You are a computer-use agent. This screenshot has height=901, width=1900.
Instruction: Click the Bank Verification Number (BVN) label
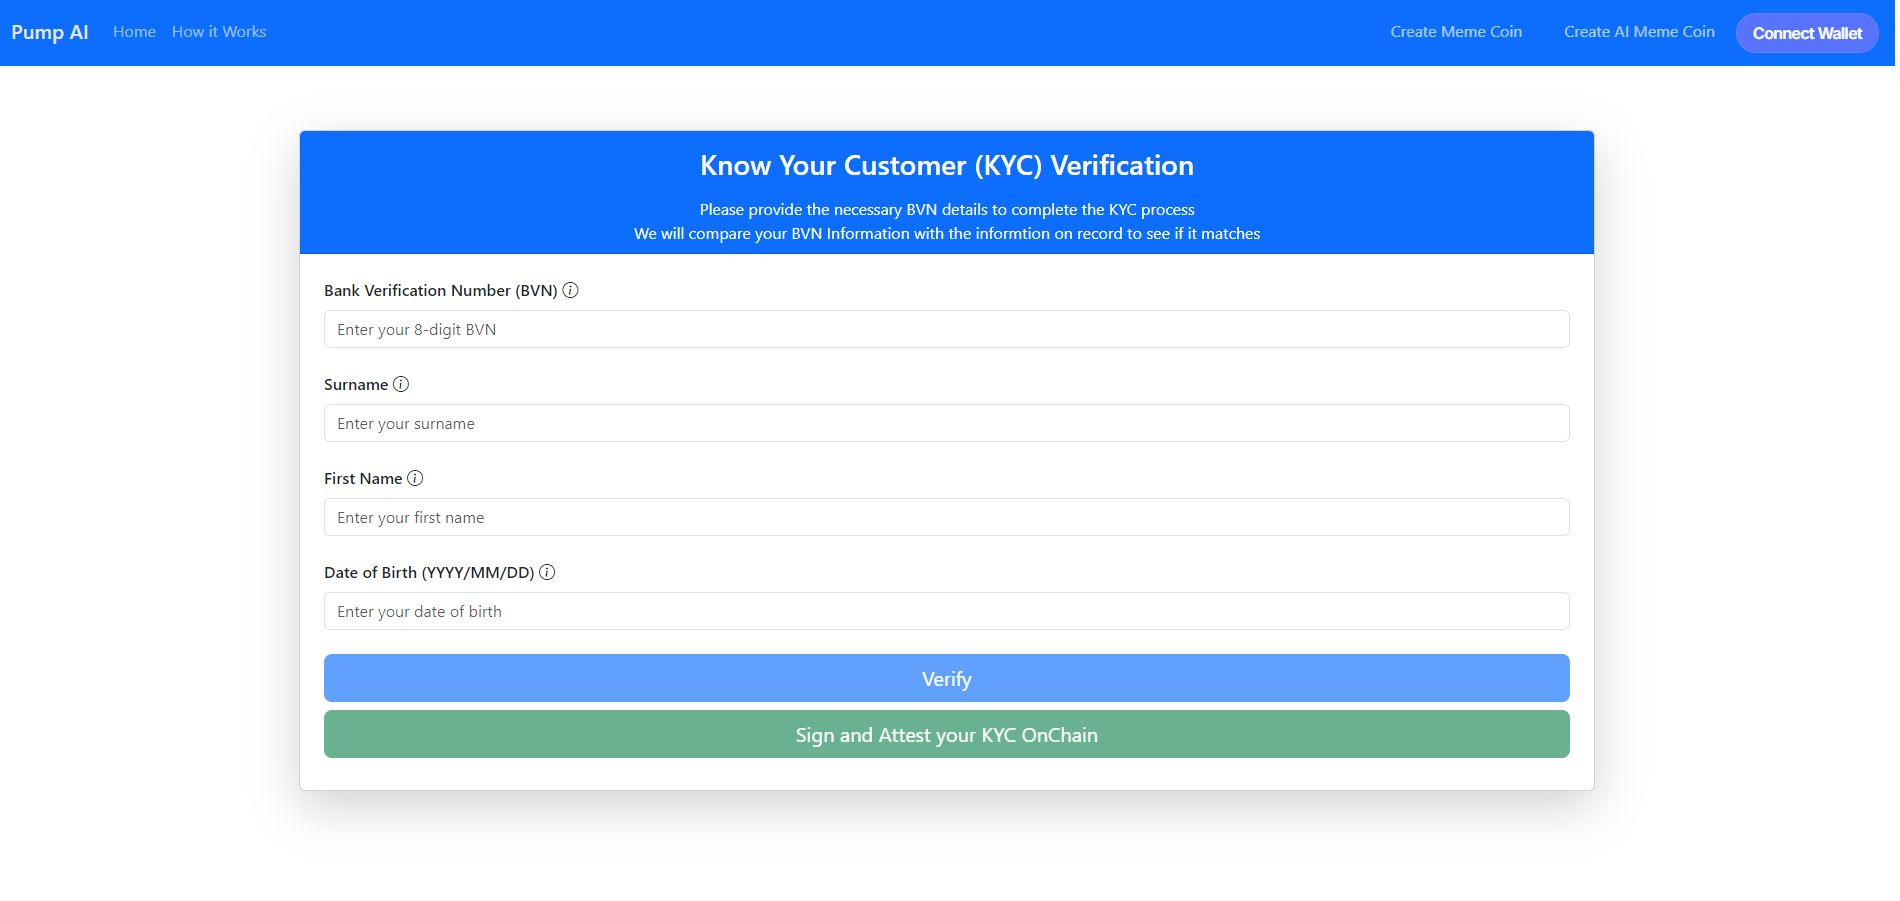point(440,290)
